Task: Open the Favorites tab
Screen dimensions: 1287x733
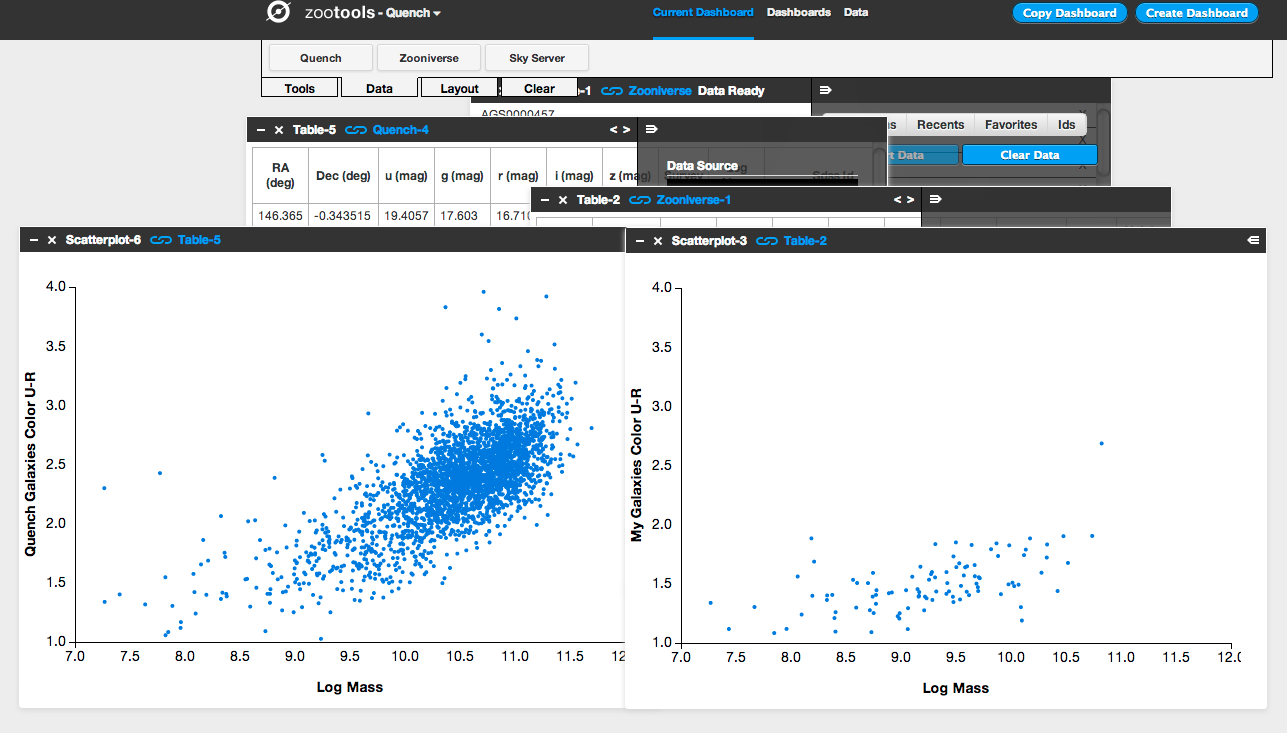Action: 1010,124
